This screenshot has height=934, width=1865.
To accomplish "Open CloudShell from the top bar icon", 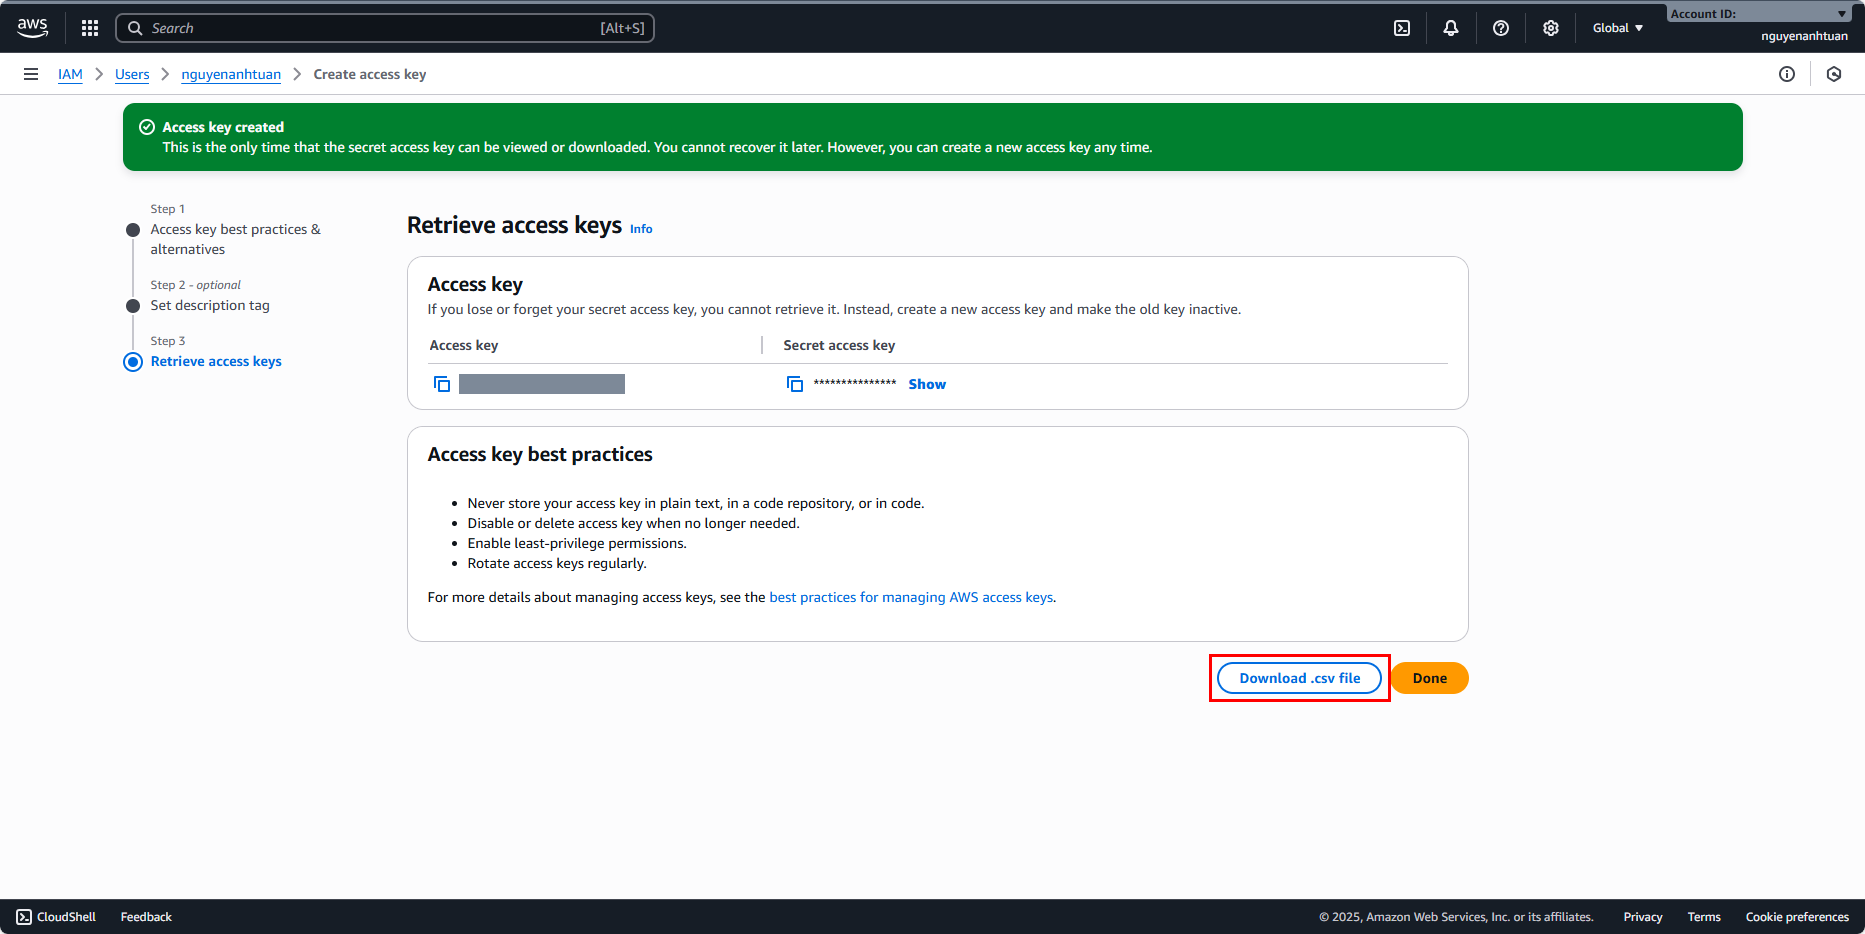I will (1402, 28).
